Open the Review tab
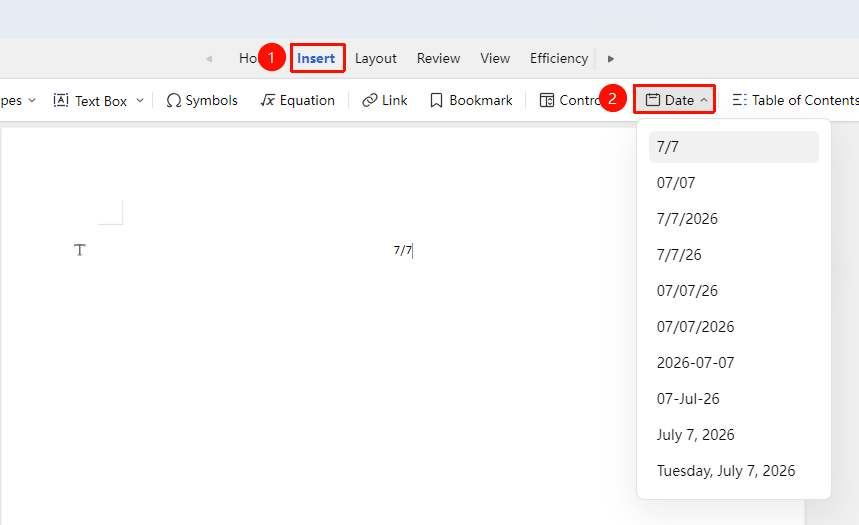The width and height of the screenshot is (859, 525). (438, 58)
